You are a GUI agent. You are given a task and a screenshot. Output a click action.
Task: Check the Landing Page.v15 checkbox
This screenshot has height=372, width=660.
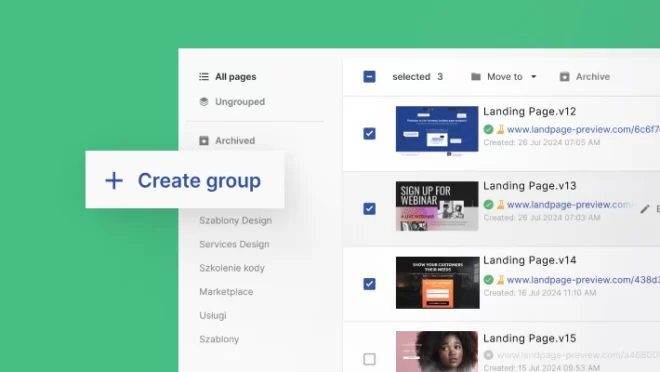(369, 359)
